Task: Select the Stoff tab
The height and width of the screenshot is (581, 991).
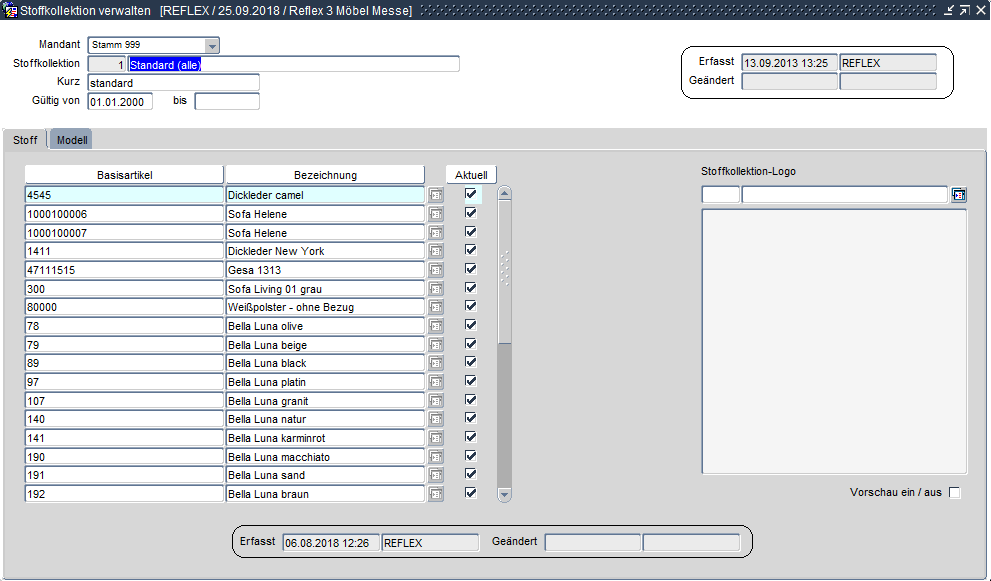Action: [x=25, y=140]
